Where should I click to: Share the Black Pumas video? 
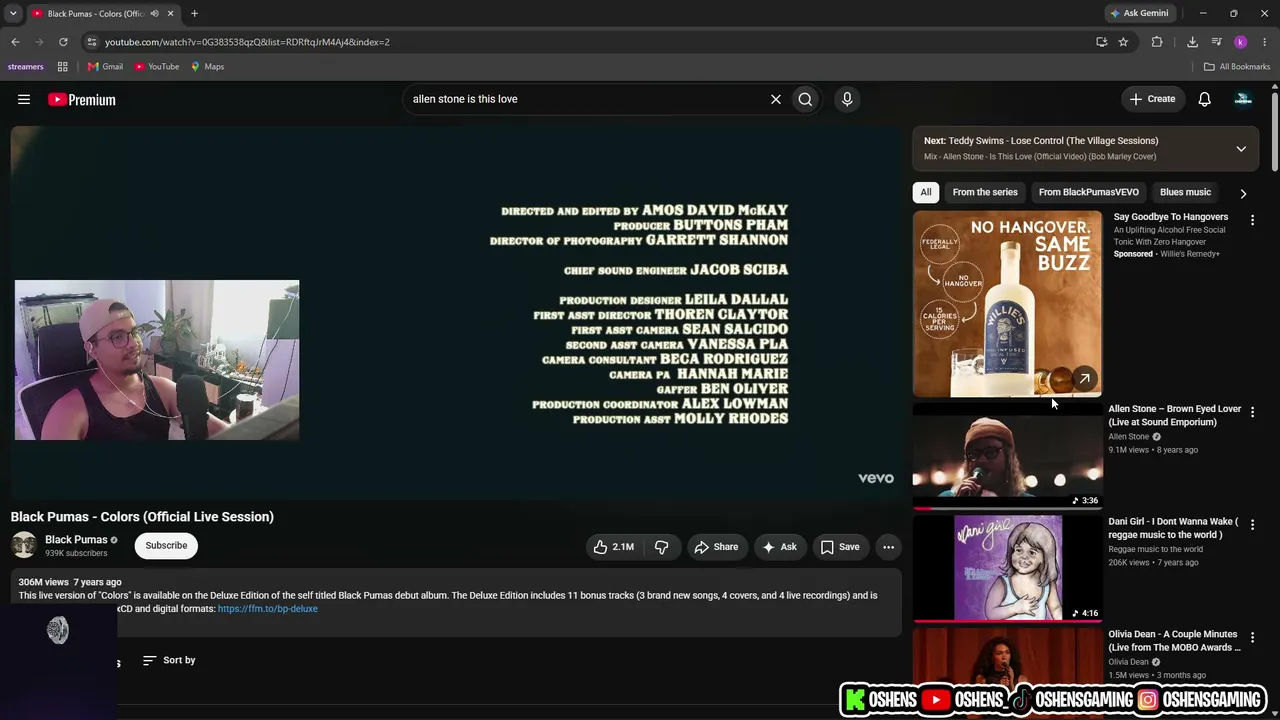pyautogui.click(x=716, y=547)
